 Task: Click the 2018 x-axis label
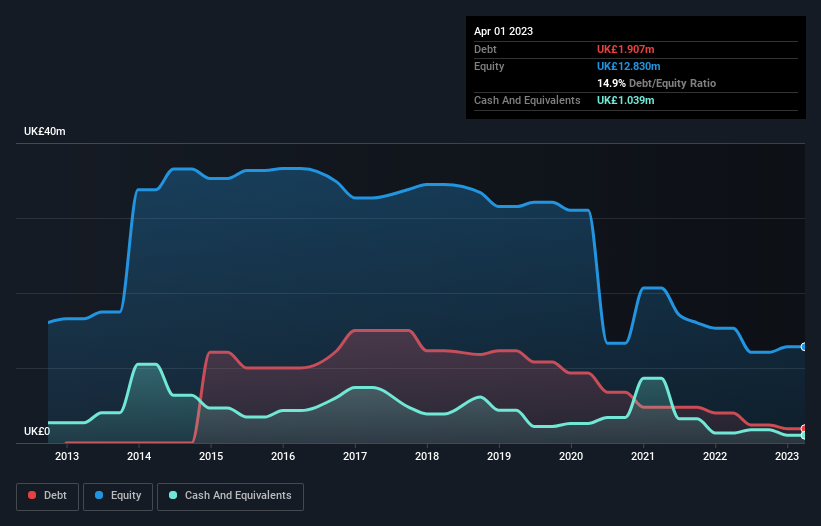(427, 456)
